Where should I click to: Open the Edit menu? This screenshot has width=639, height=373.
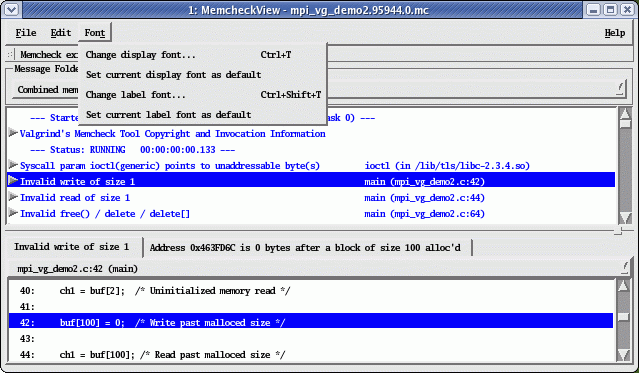(61, 33)
